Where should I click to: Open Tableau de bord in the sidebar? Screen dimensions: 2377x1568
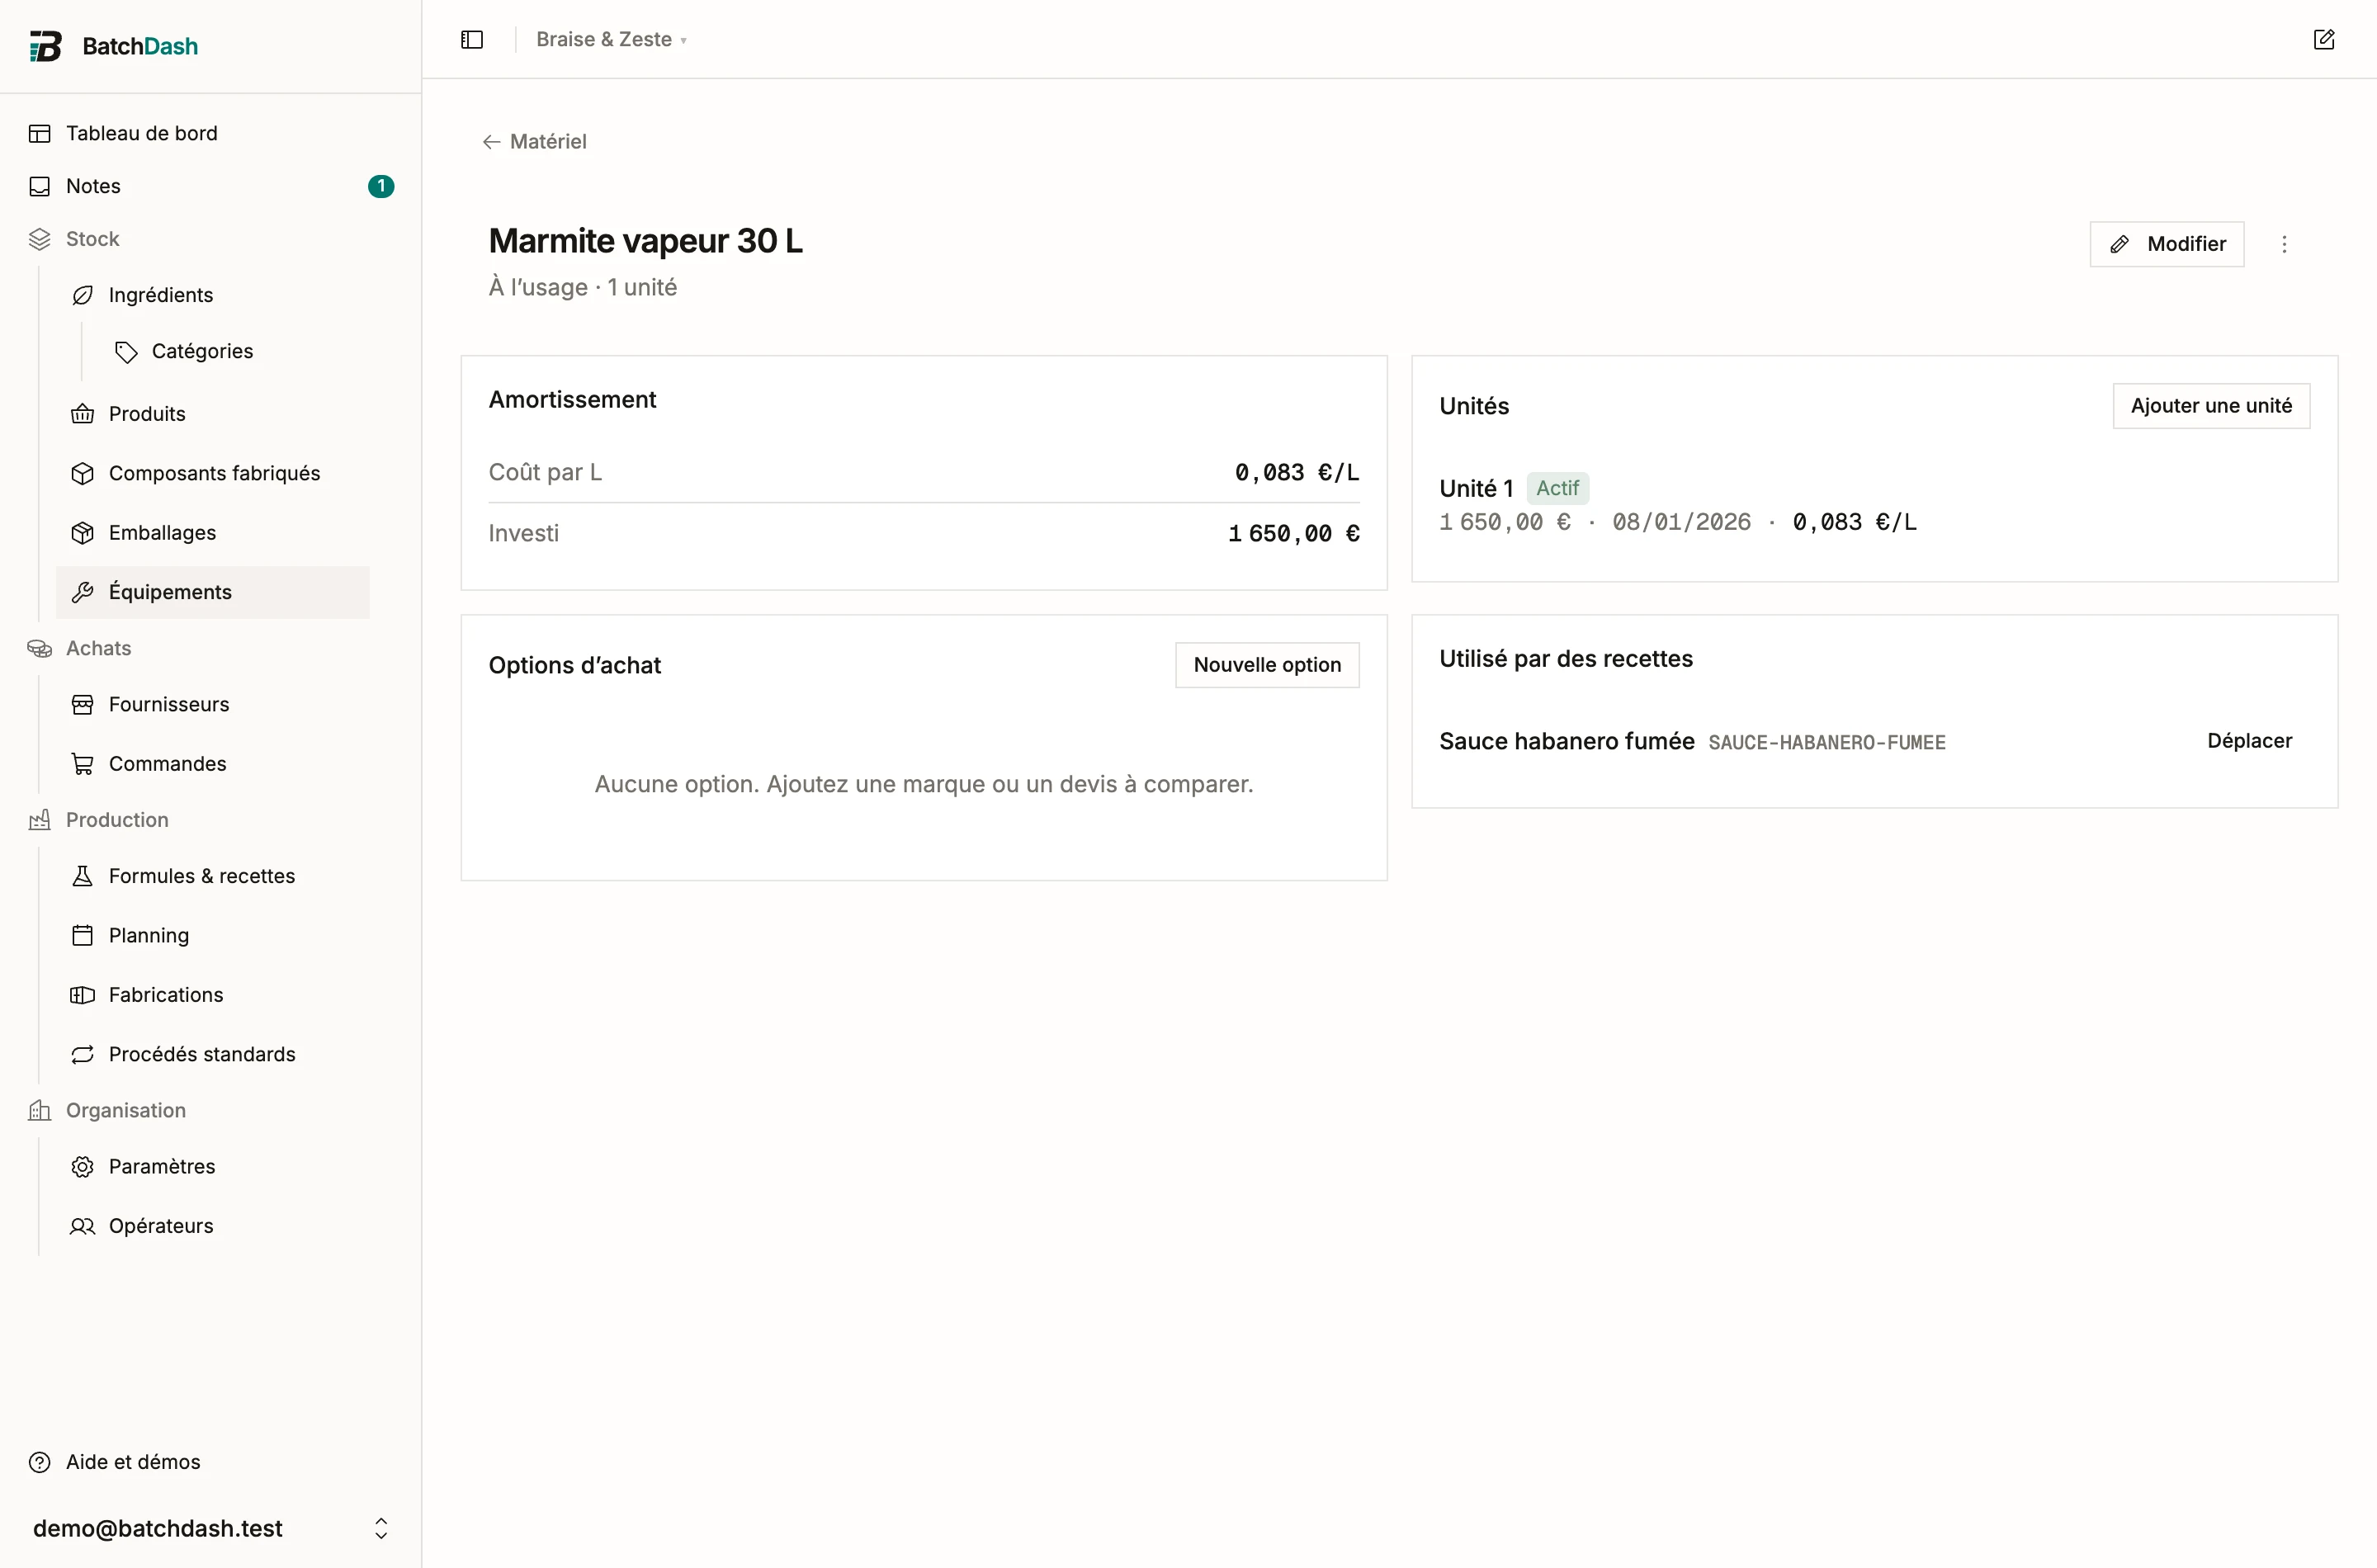click(210, 133)
